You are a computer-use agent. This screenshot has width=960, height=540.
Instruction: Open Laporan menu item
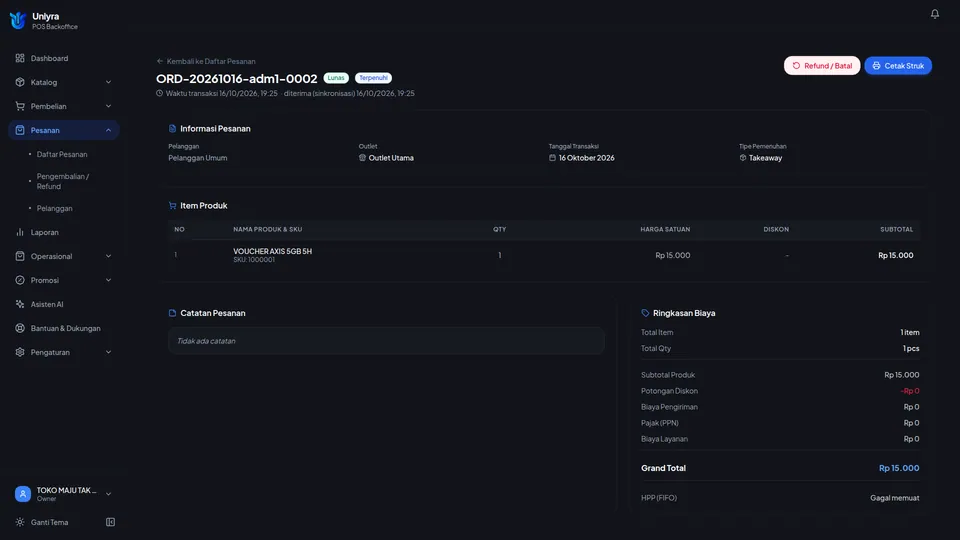coord(64,232)
